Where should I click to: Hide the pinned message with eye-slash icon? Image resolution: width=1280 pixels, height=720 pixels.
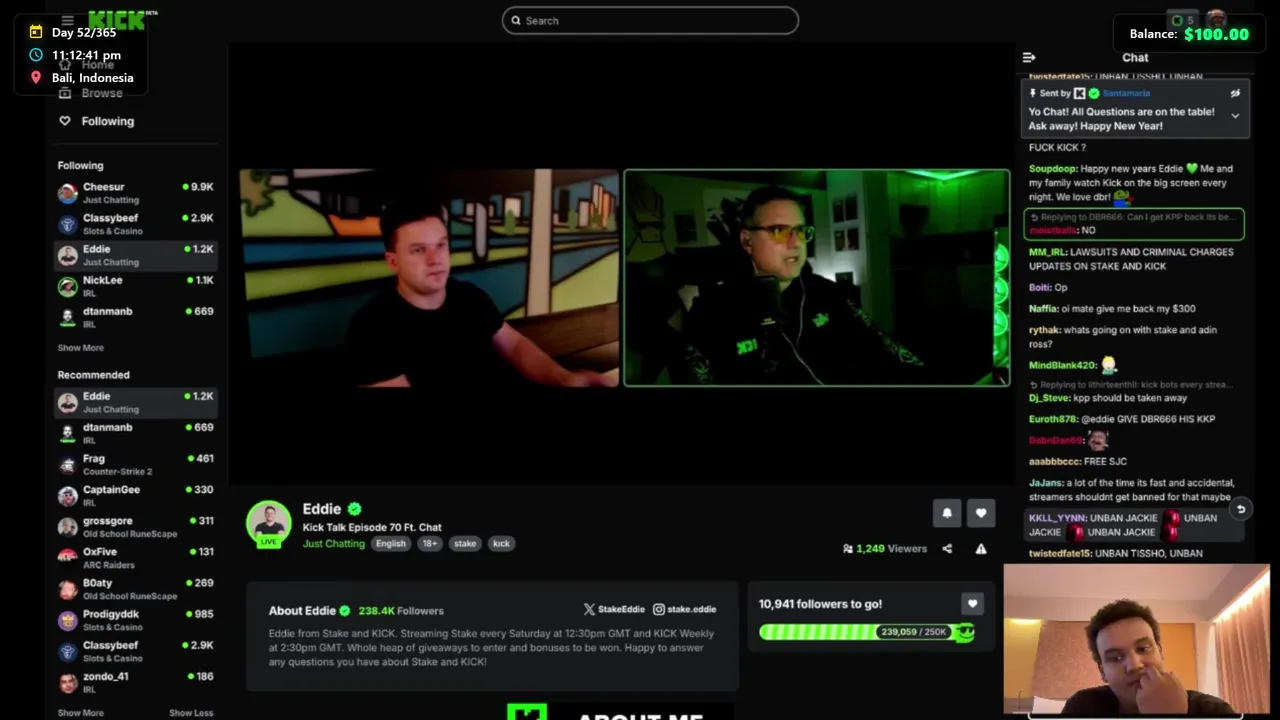[x=1235, y=93]
